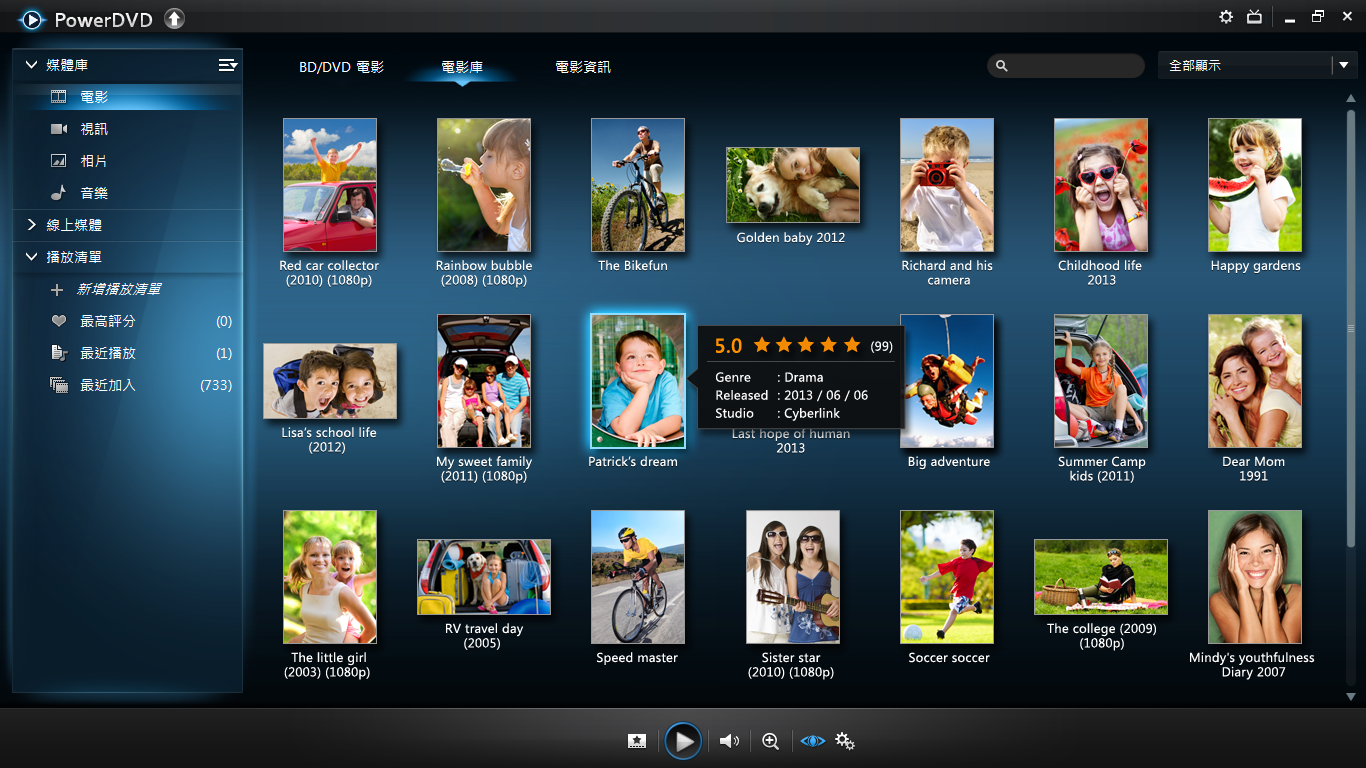The height and width of the screenshot is (768, 1366).
Task: Select Summer Camp kids poster
Action: (x=1101, y=381)
